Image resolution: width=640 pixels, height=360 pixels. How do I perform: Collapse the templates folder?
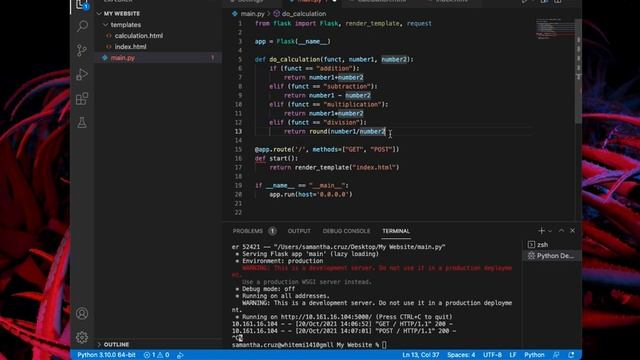pyautogui.click(x=105, y=25)
